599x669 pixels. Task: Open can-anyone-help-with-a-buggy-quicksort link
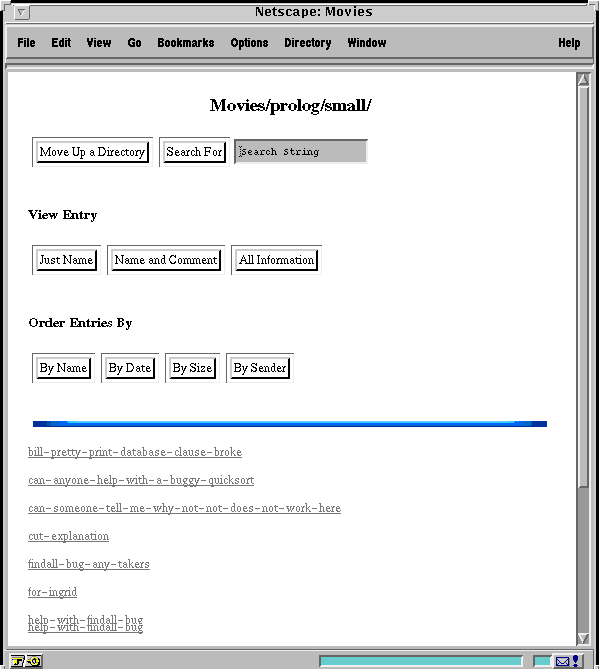(141, 480)
